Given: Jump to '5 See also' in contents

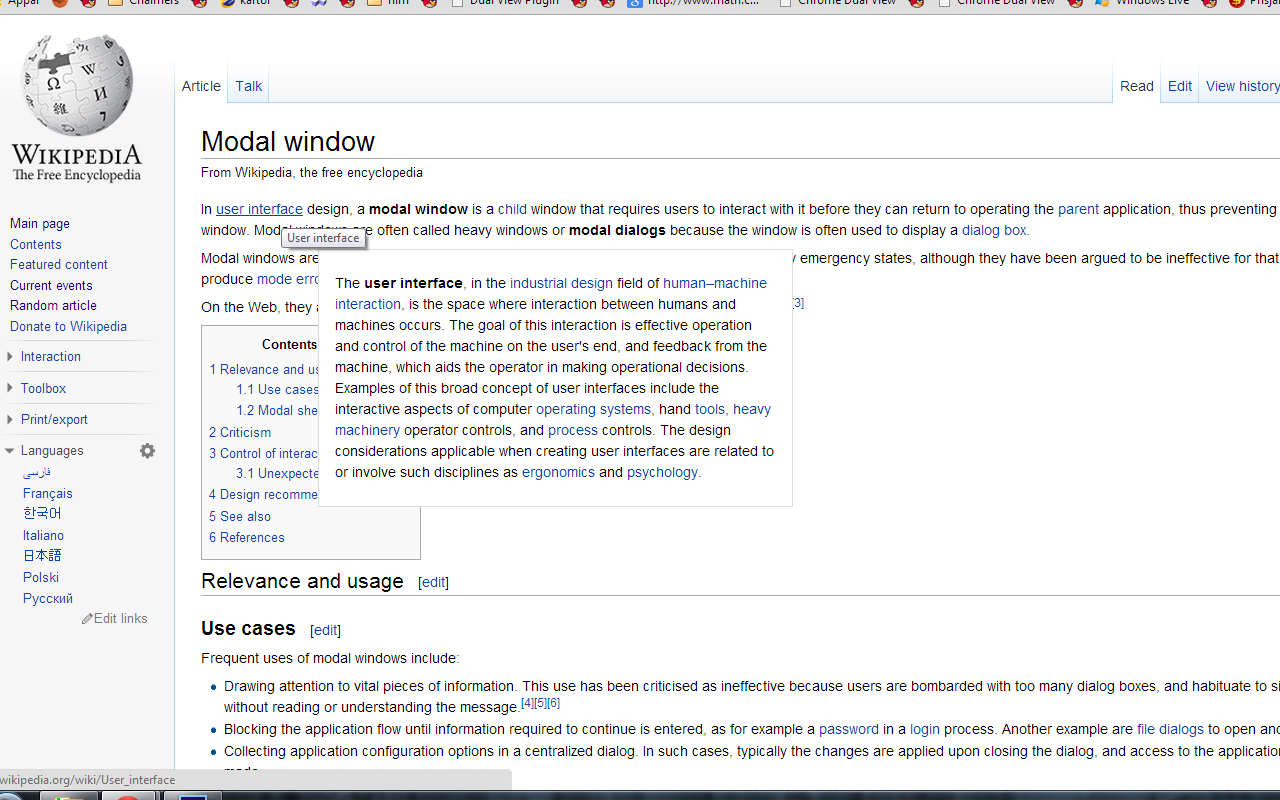Looking at the screenshot, I should click(240, 517).
